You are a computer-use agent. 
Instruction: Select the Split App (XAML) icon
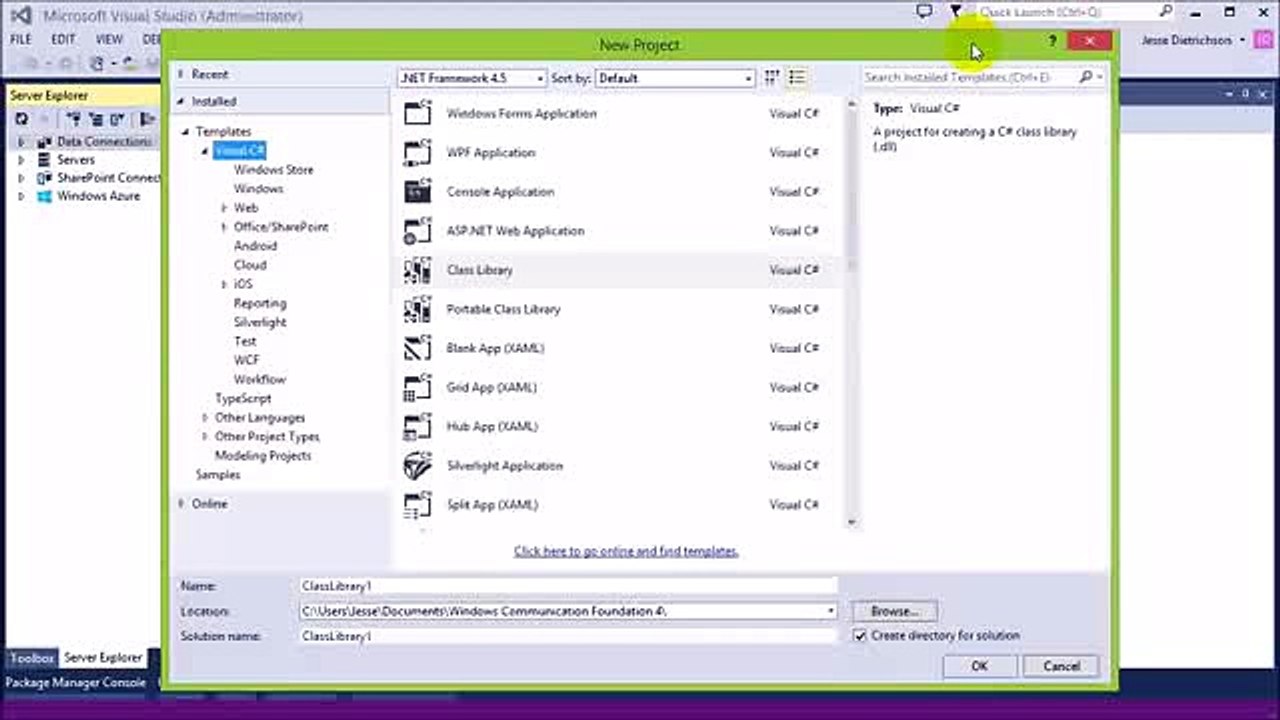tap(417, 505)
